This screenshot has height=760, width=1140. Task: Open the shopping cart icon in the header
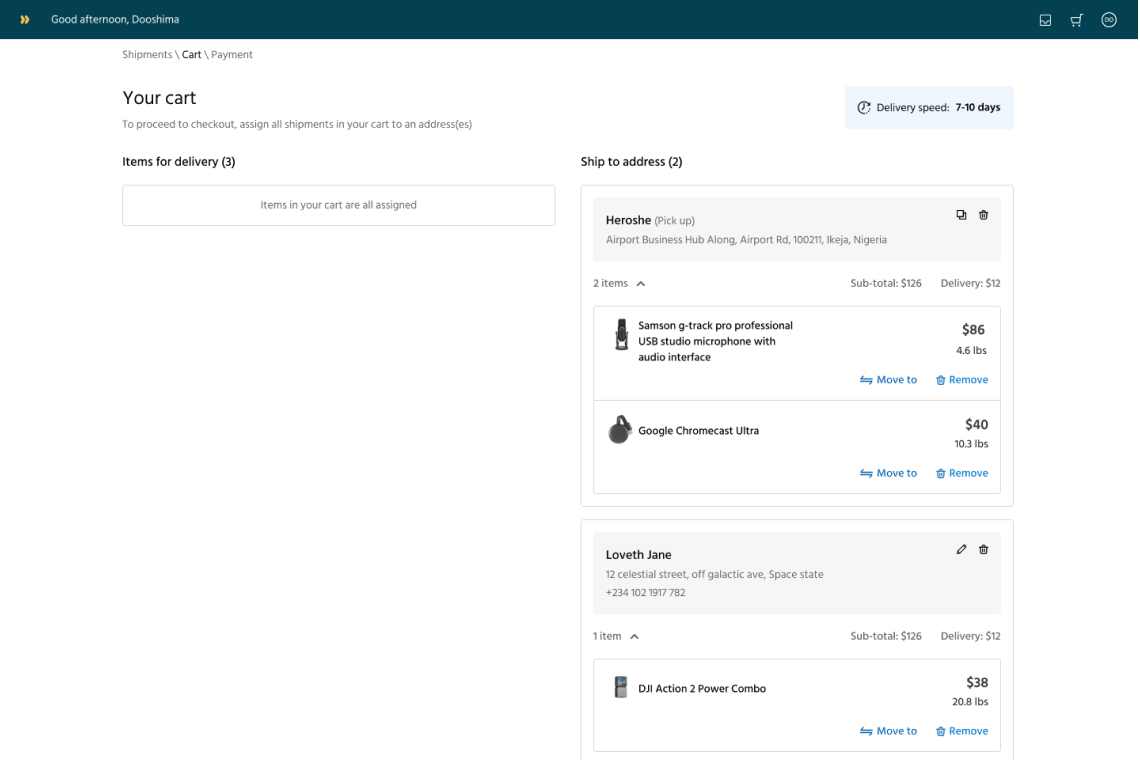click(1076, 20)
